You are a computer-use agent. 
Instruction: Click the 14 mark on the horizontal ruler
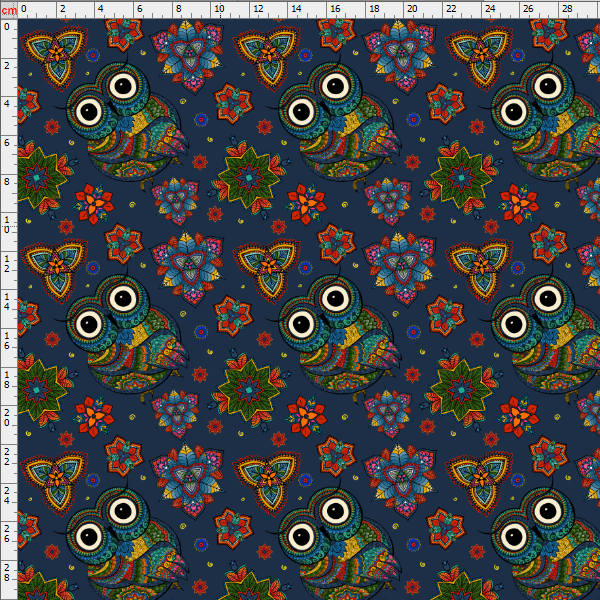(x=296, y=8)
